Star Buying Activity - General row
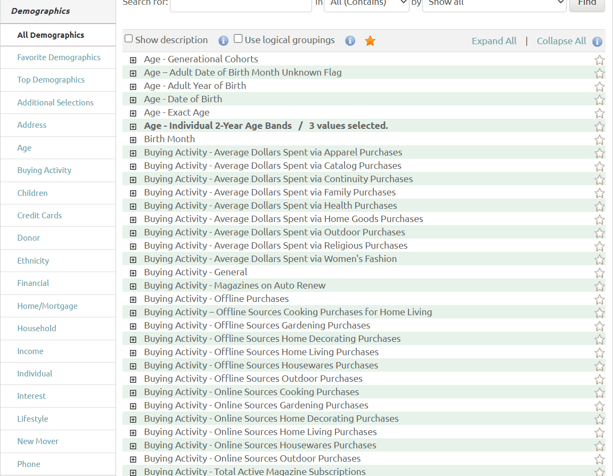This screenshot has width=613, height=476. click(599, 273)
